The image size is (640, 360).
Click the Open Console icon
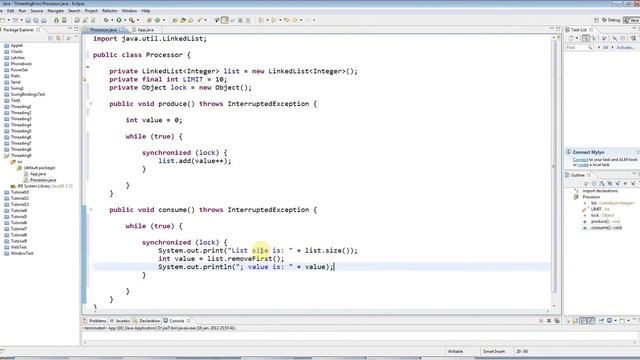pyautogui.click(x=622, y=321)
